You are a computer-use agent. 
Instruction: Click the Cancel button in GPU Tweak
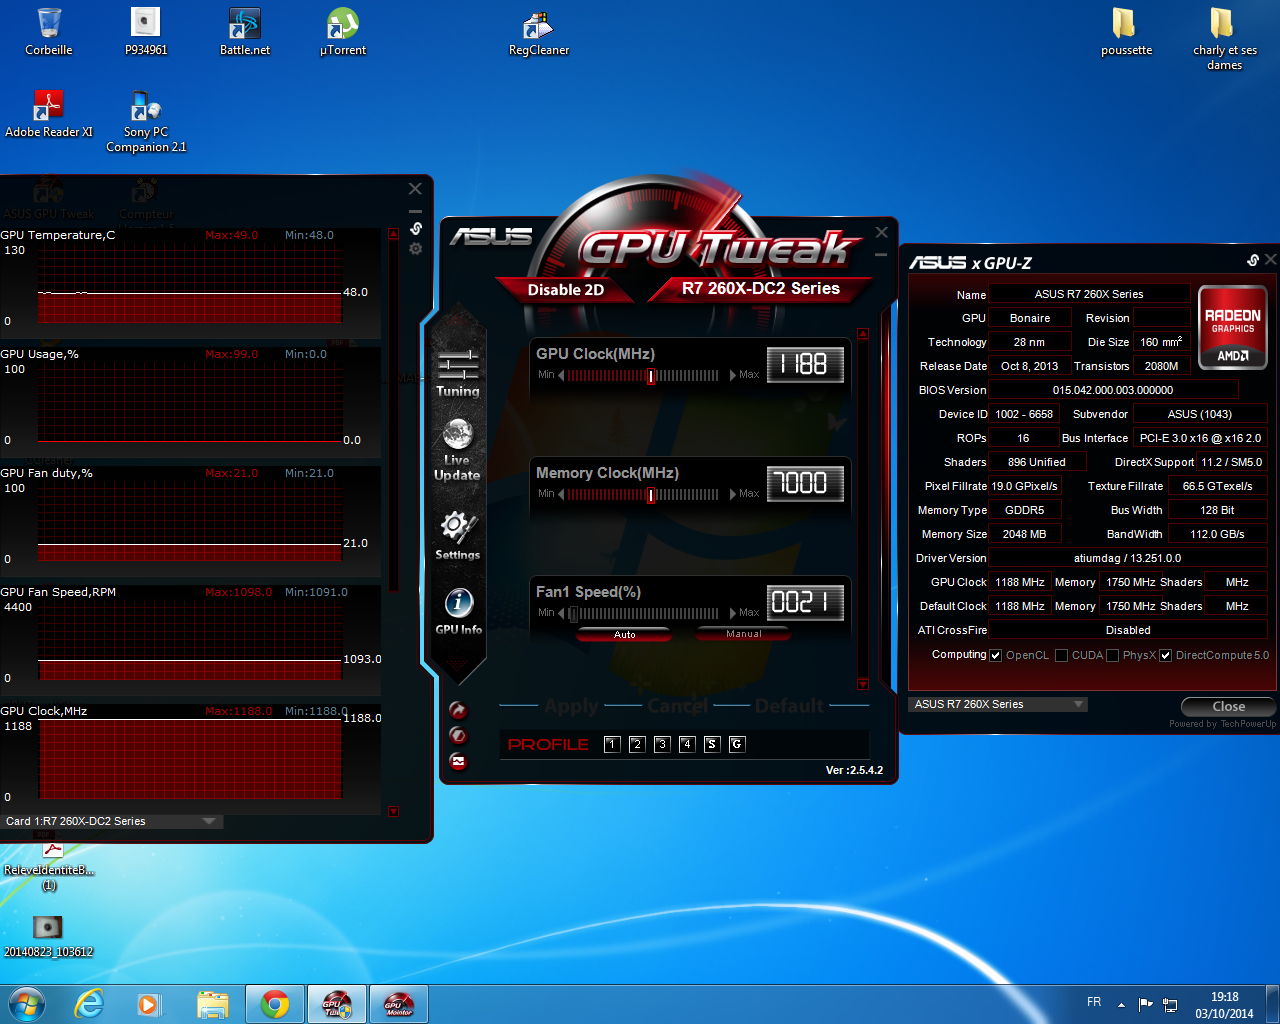pyautogui.click(x=677, y=706)
